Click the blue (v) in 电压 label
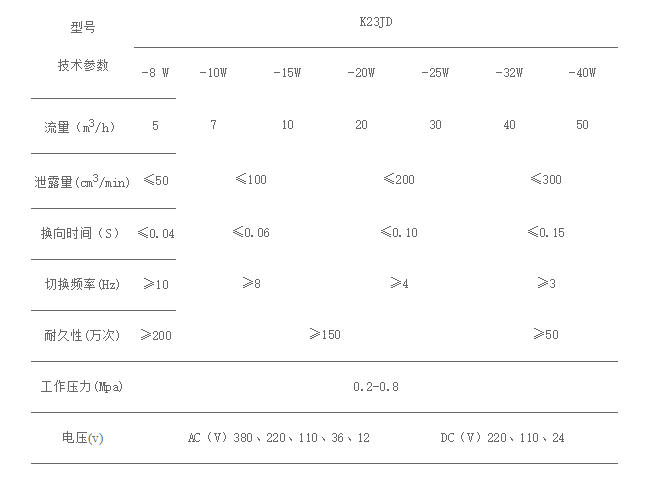Image resolution: width=670 pixels, height=496 pixels. [x=96, y=438]
